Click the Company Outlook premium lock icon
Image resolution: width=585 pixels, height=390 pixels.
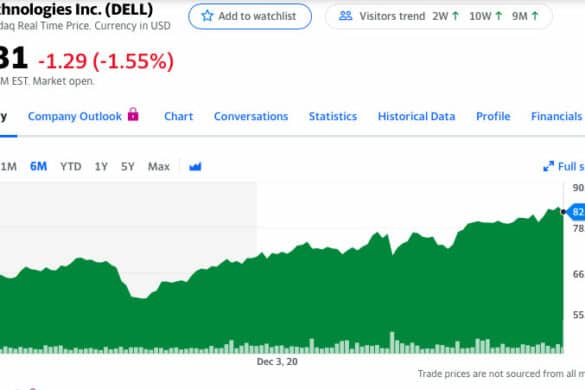pyautogui.click(x=133, y=114)
